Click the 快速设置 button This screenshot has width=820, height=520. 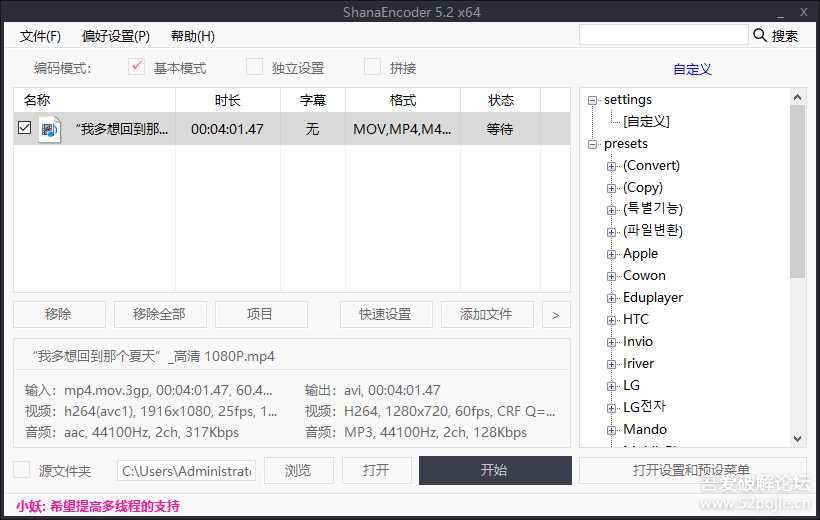point(386,314)
